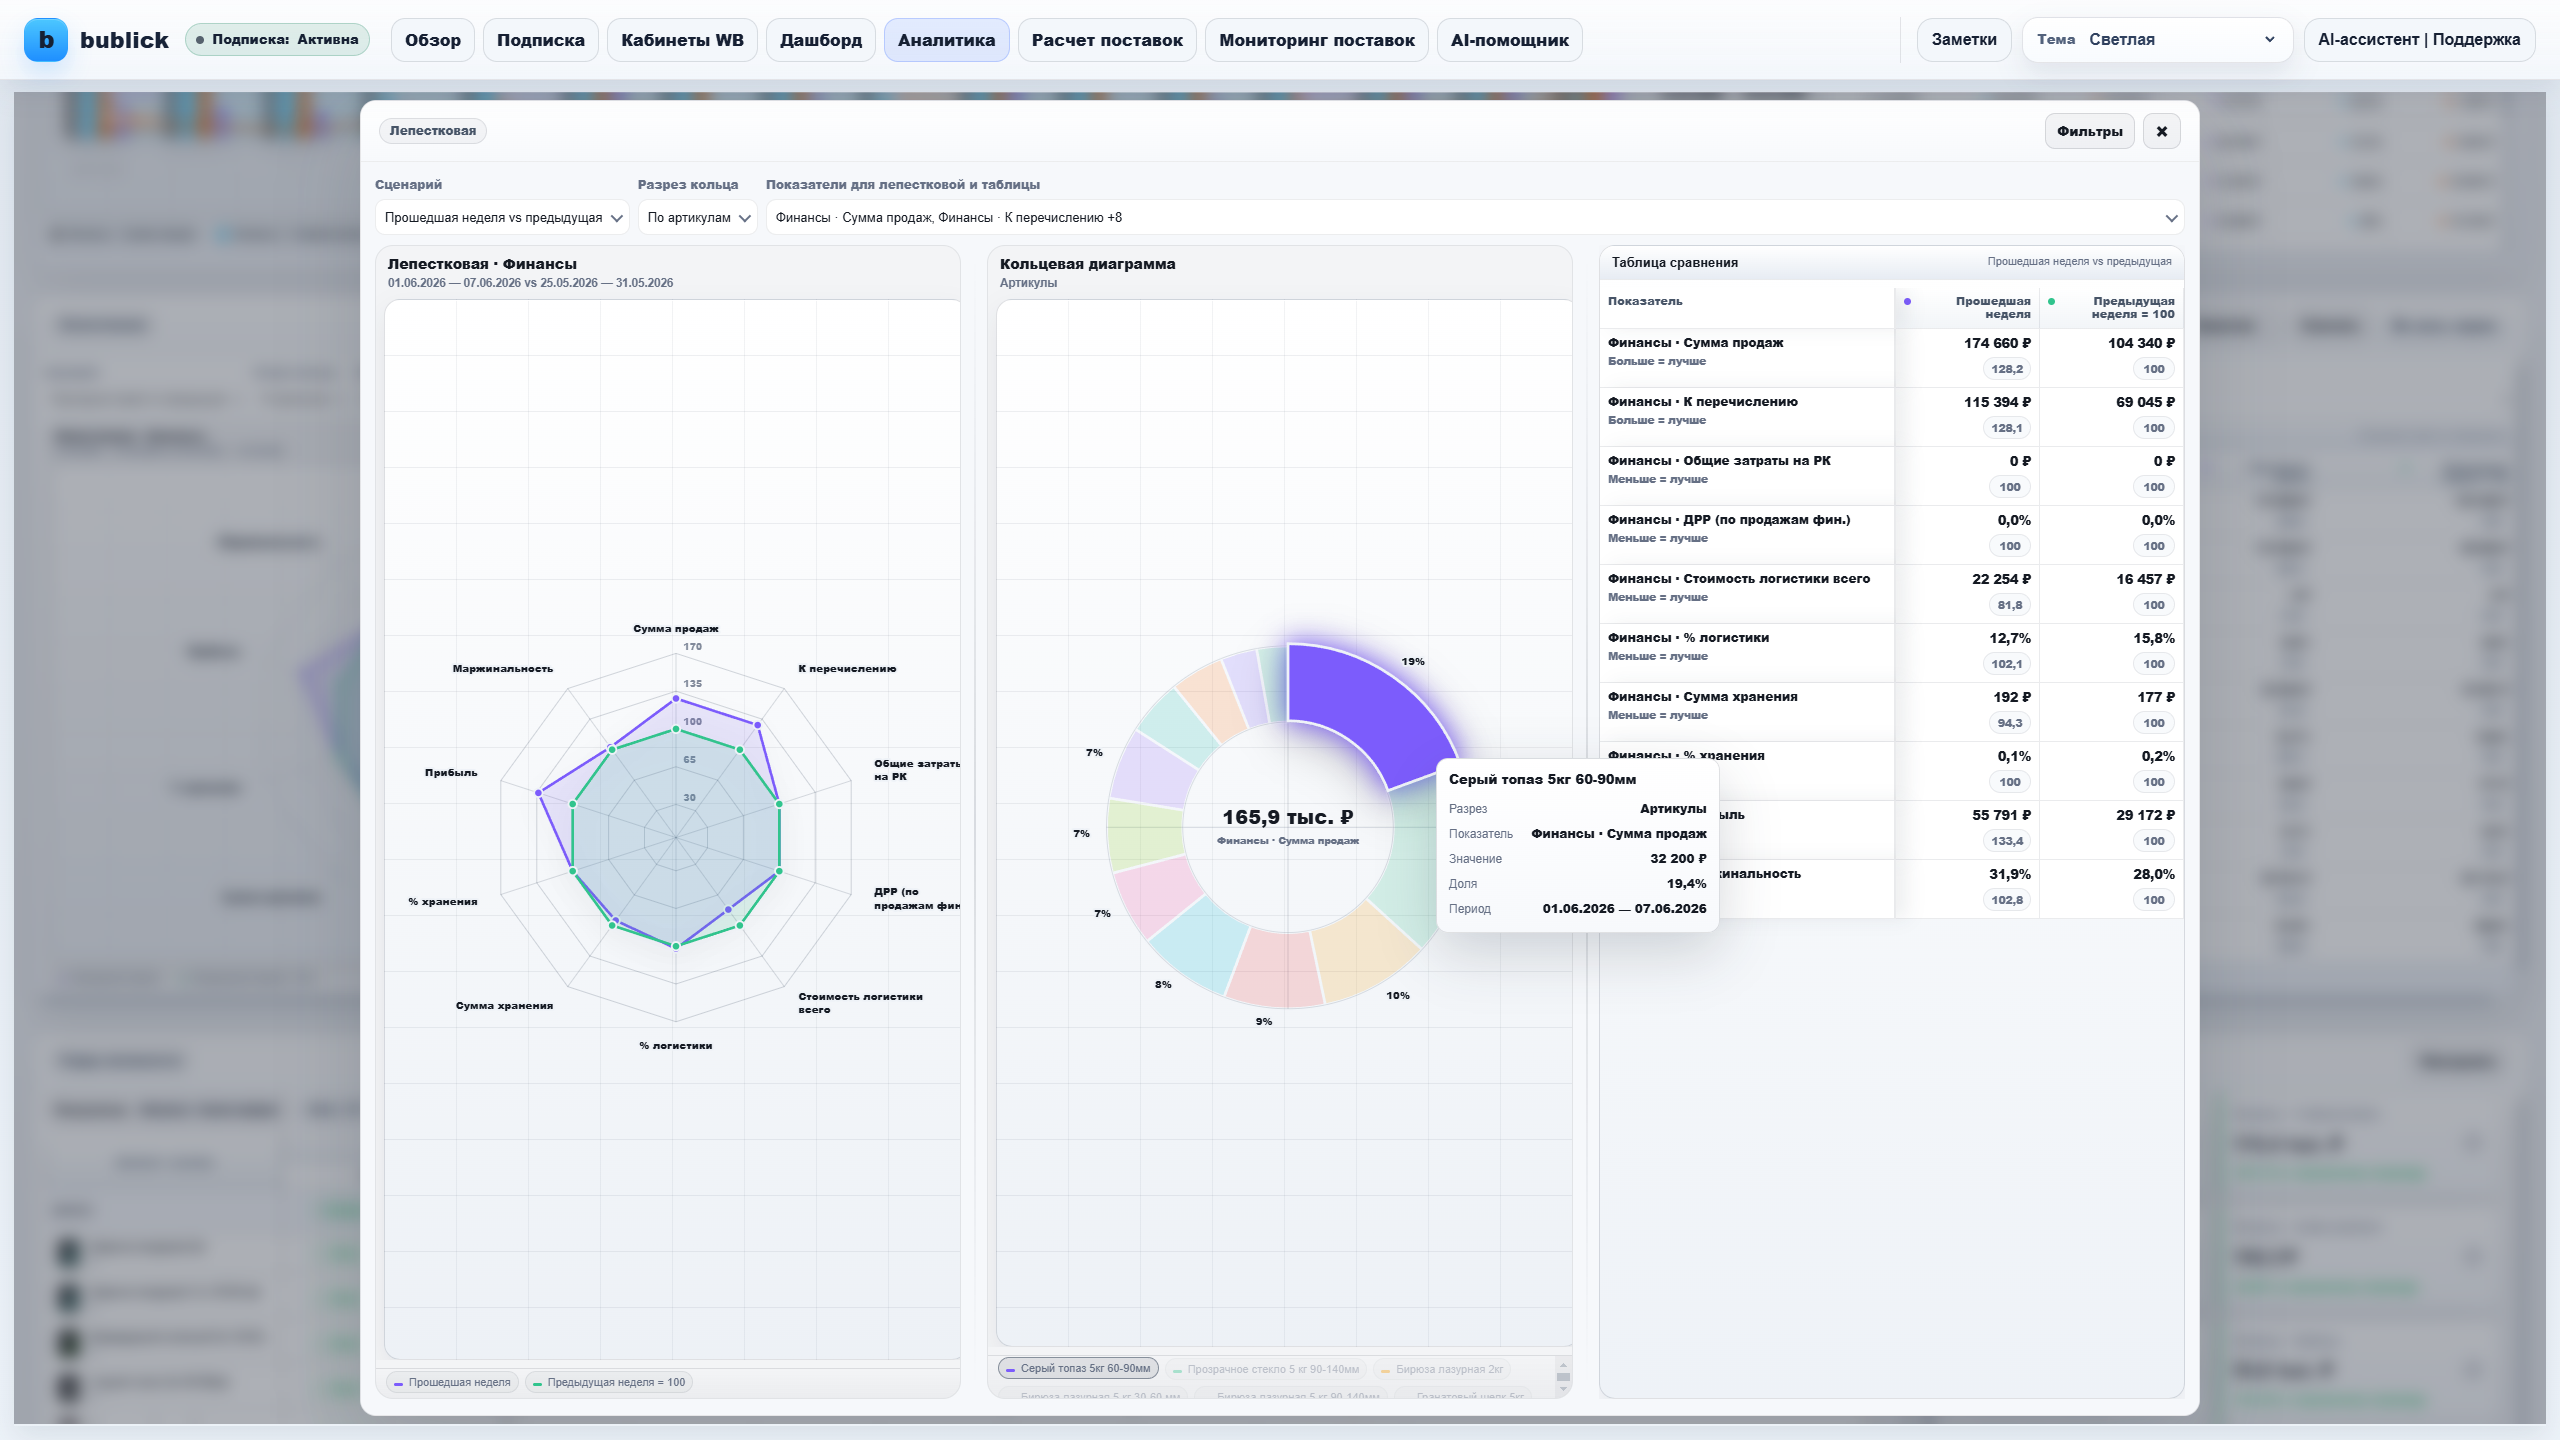This screenshot has width=2560, height=1440.
Task: Open the Мониторинг поставок tab
Action: coord(1316,40)
